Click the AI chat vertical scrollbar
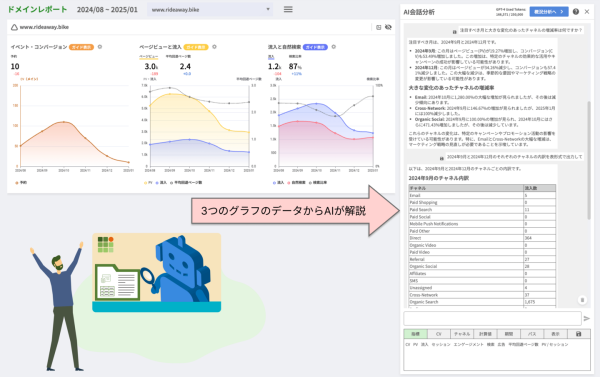The height and width of the screenshot is (377, 600). coord(589,160)
